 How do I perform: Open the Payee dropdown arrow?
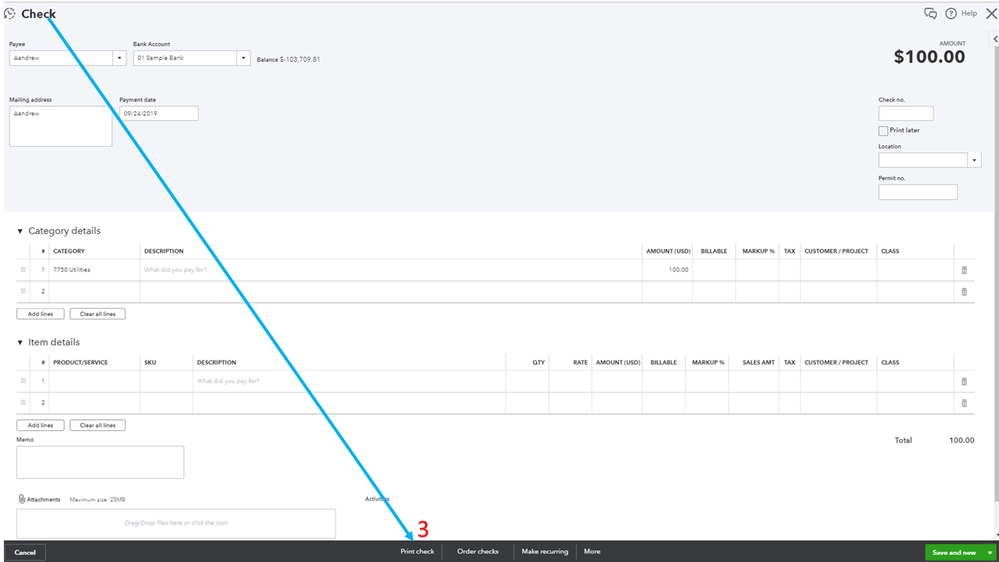coord(119,58)
